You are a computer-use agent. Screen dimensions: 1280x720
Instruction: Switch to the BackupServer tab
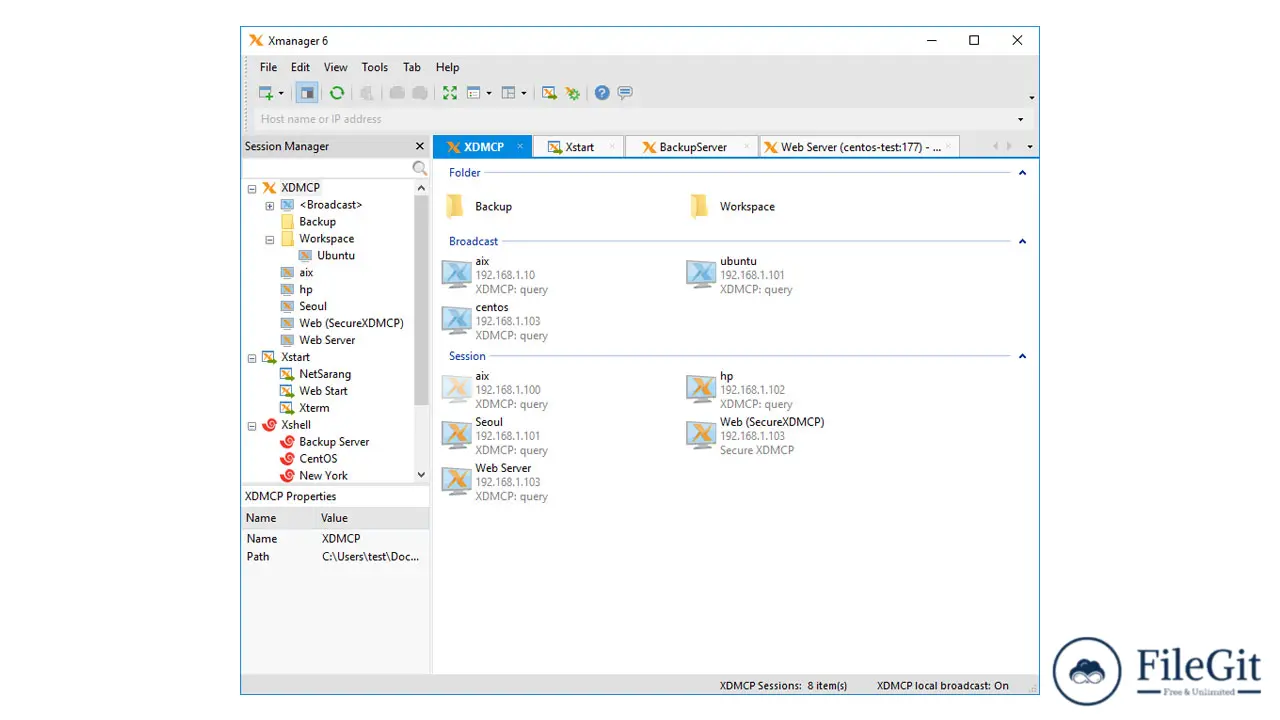coord(693,147)
